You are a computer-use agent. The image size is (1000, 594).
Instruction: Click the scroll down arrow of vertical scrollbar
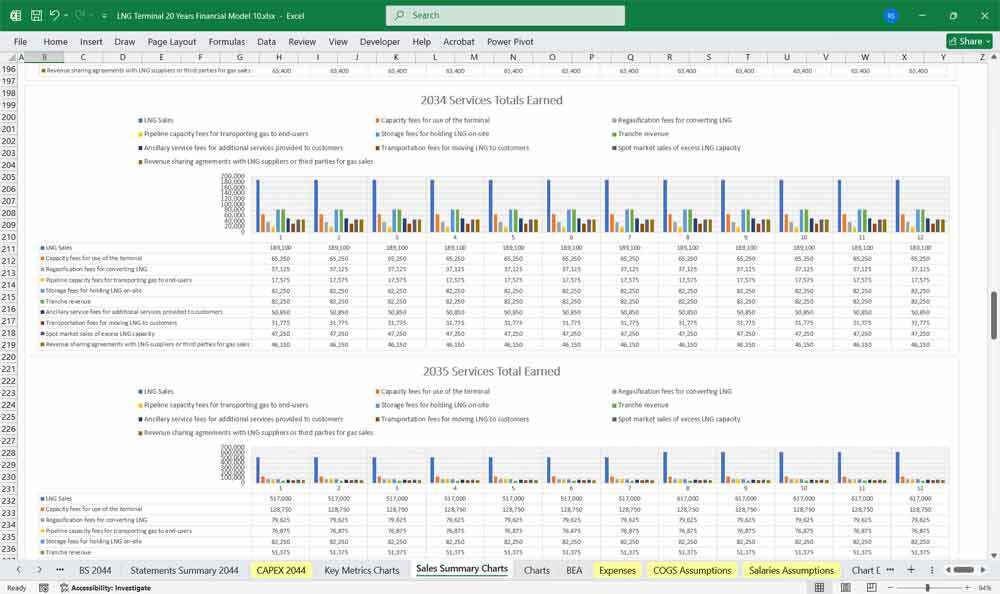point(994,556)
